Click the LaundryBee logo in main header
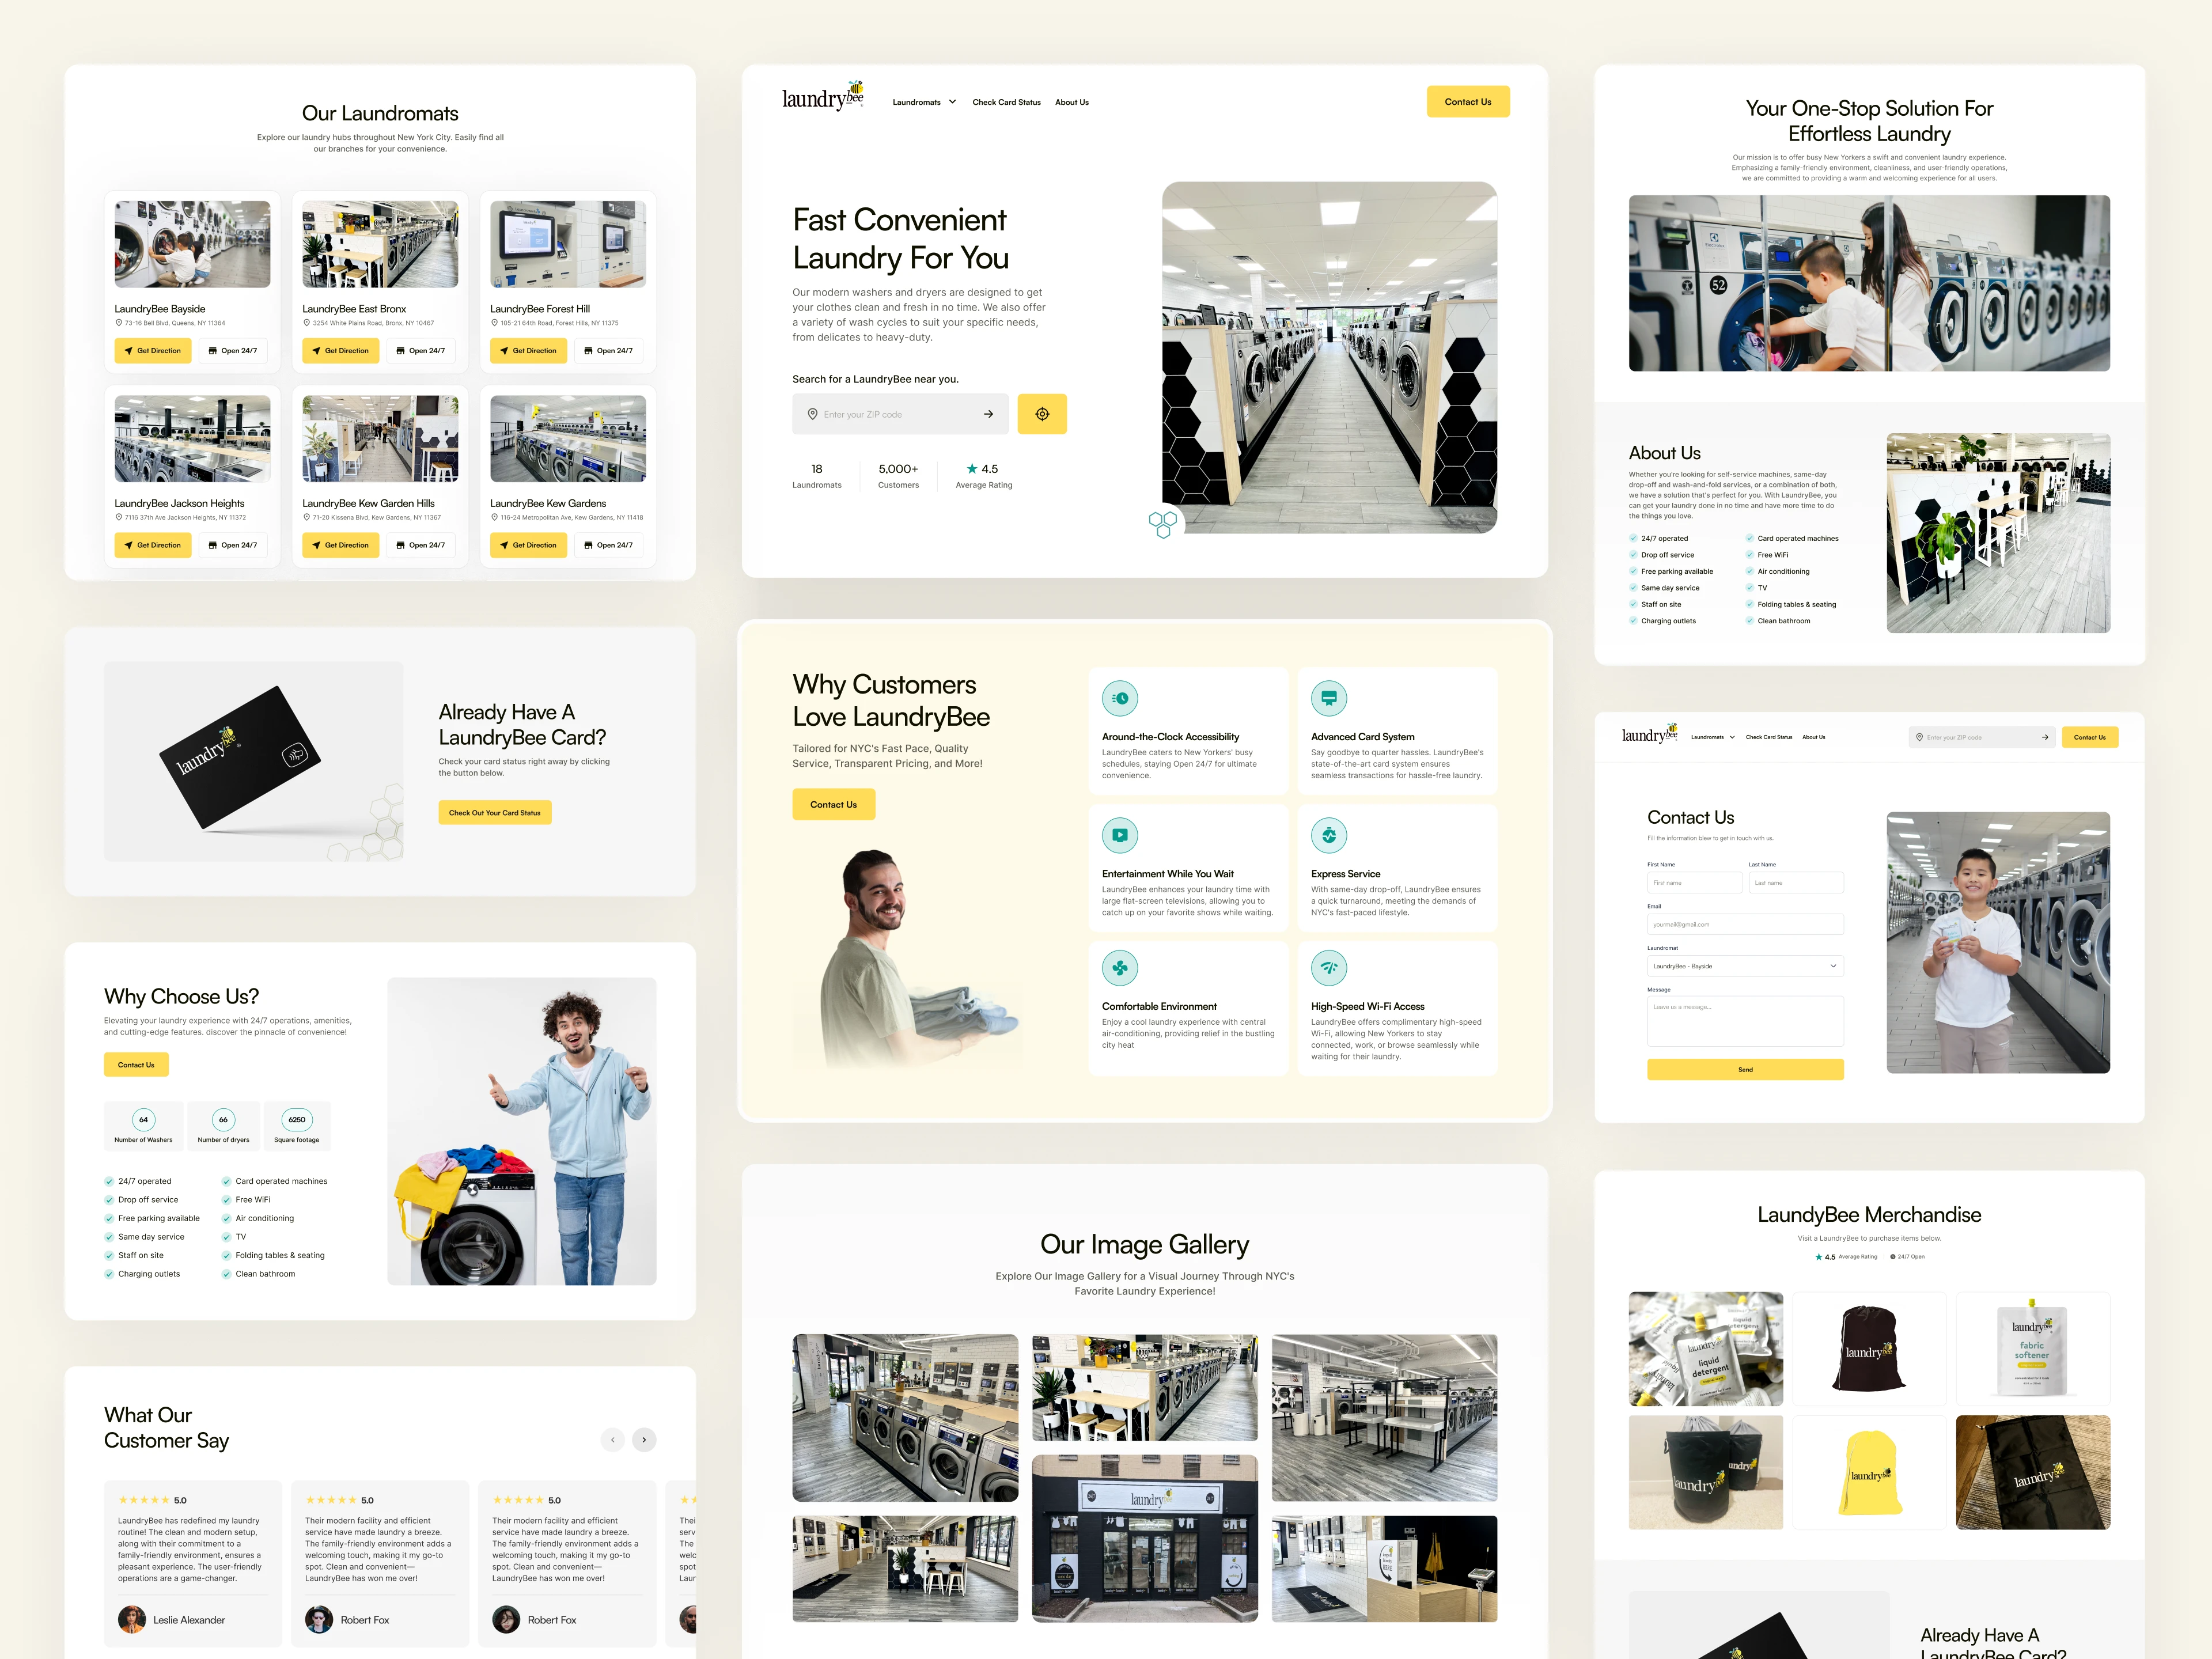 [x=822, y=97]
